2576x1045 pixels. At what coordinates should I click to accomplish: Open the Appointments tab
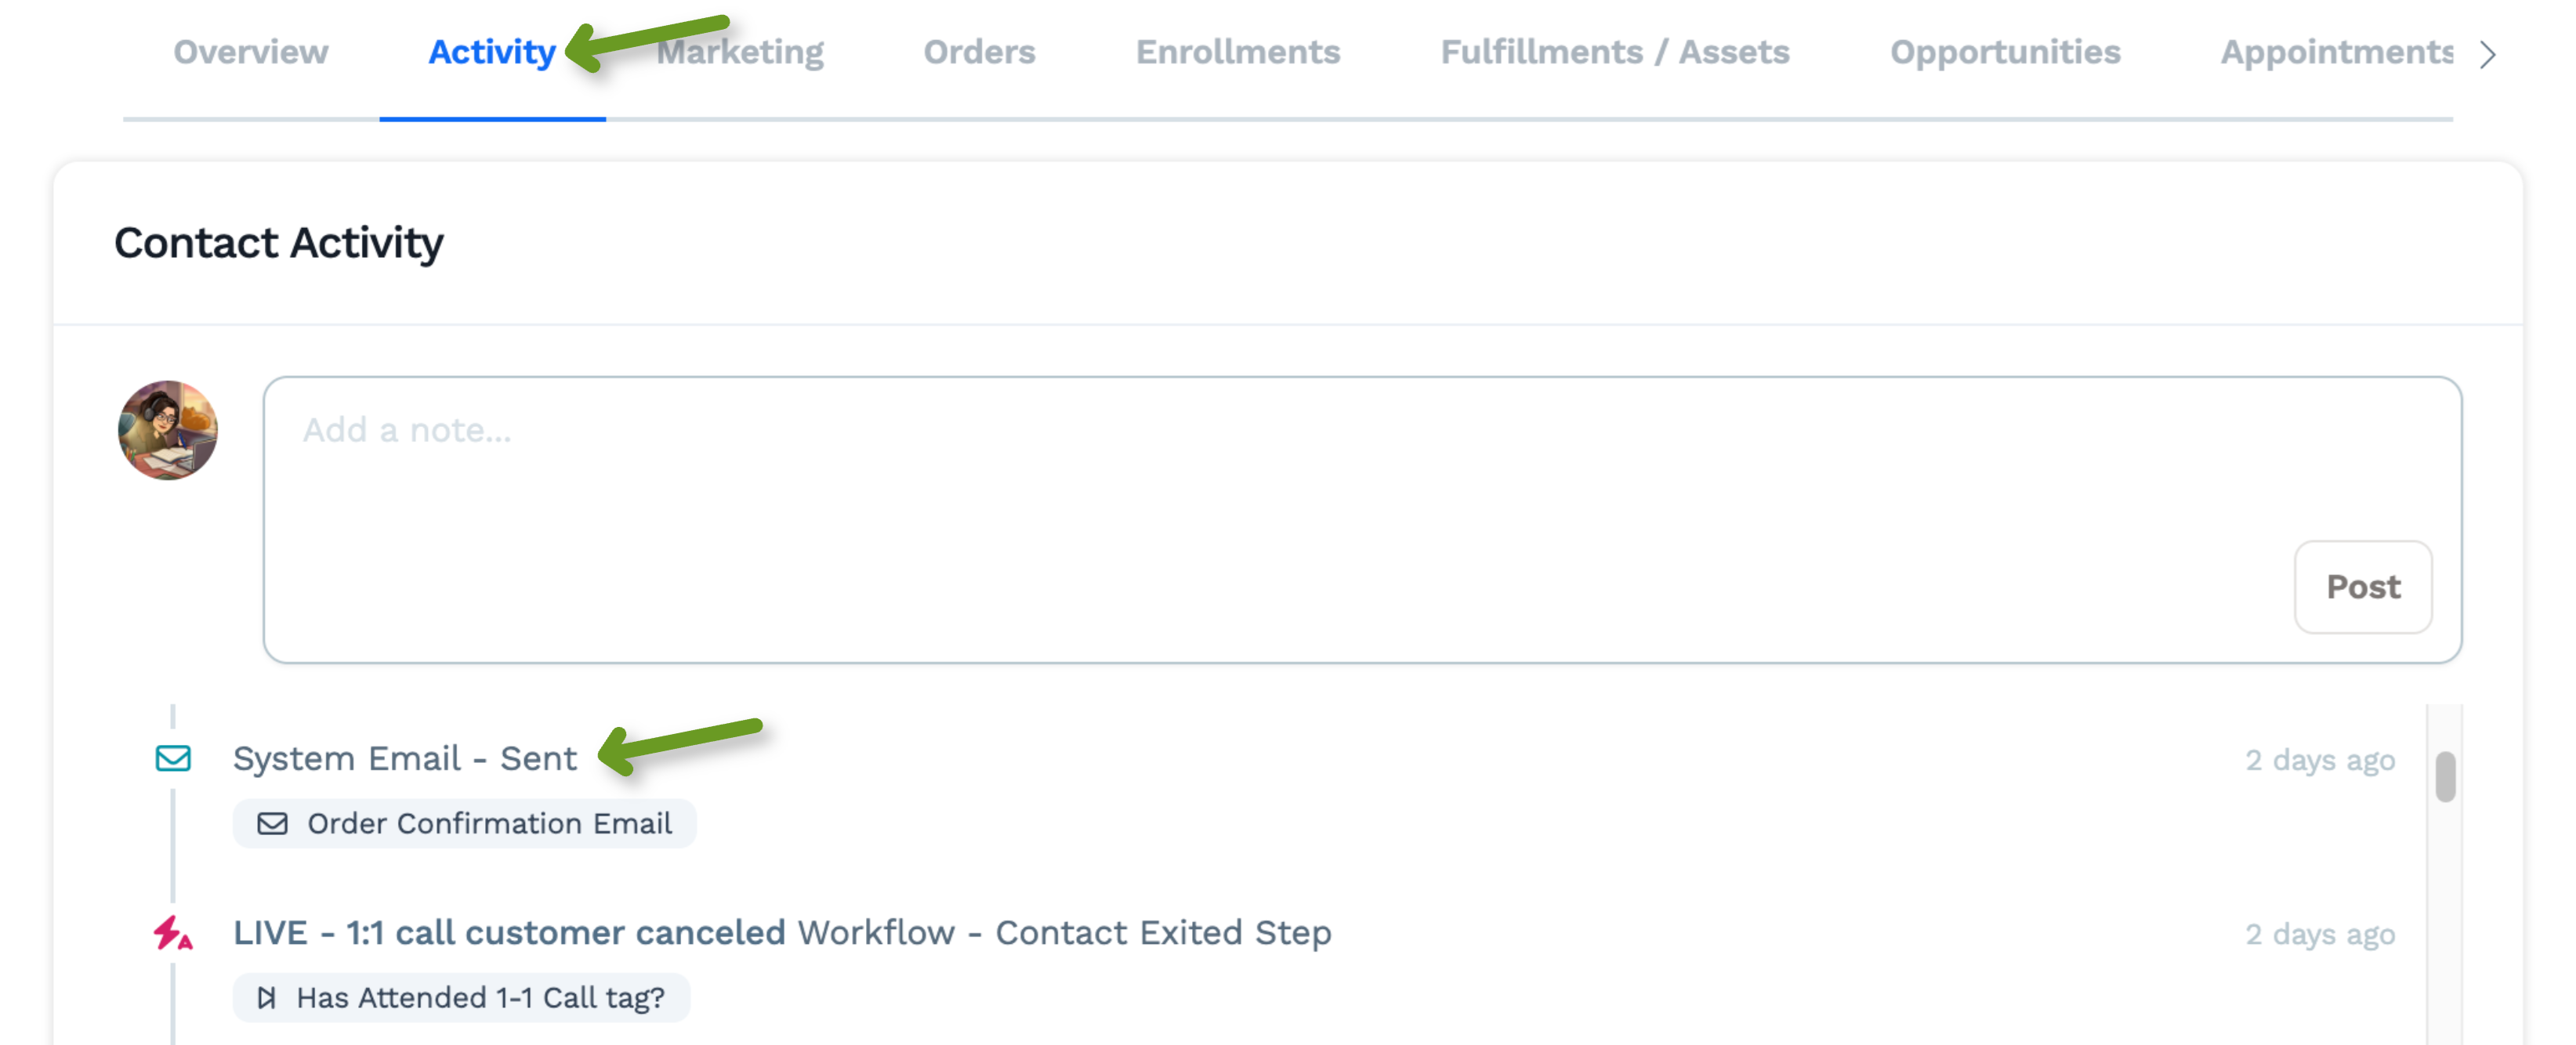tap(2336, 52)
